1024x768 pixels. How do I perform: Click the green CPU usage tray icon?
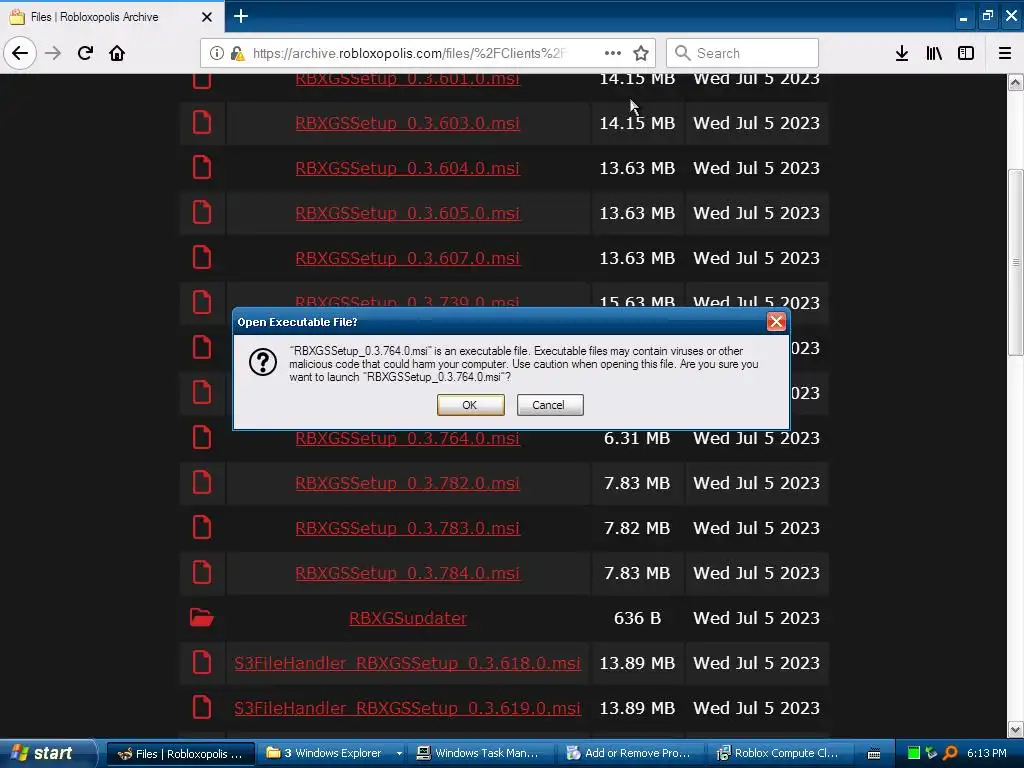[x=914, y=754]
